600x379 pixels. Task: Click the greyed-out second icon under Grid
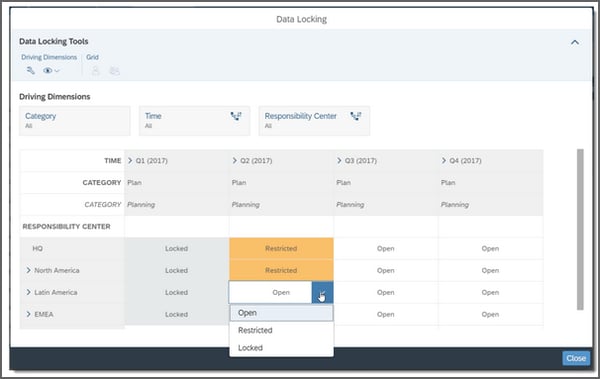coord(114,70)
